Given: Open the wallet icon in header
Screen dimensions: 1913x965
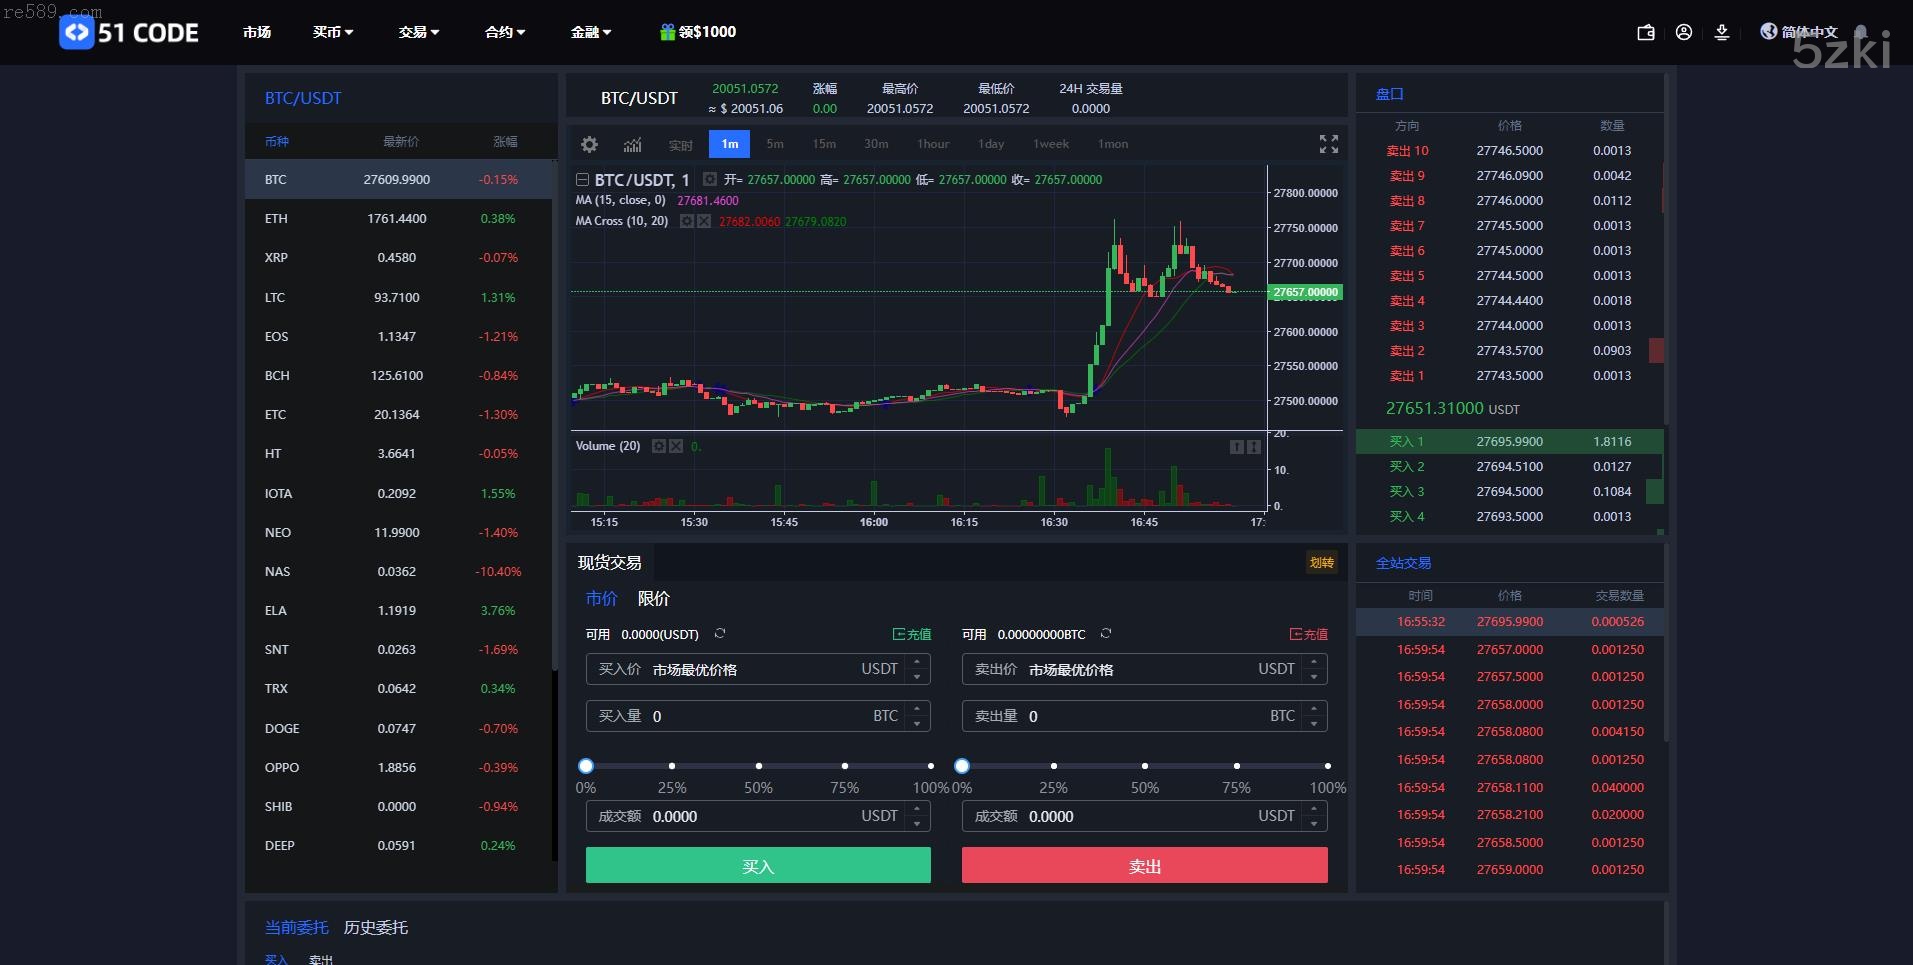Looking at the screenshot, I should [x=1645, y=33].
